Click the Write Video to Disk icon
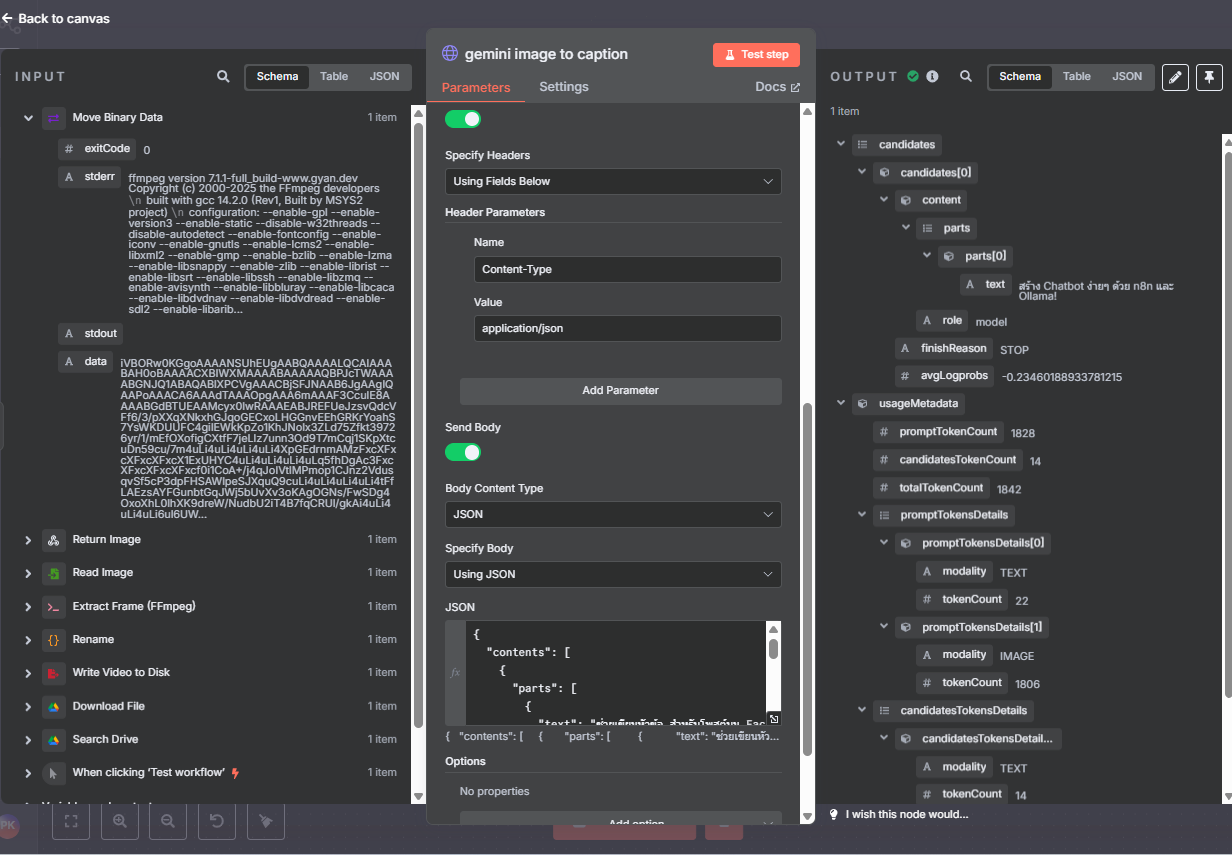This screenshot has height=855, width=1232. click(54, 673)
